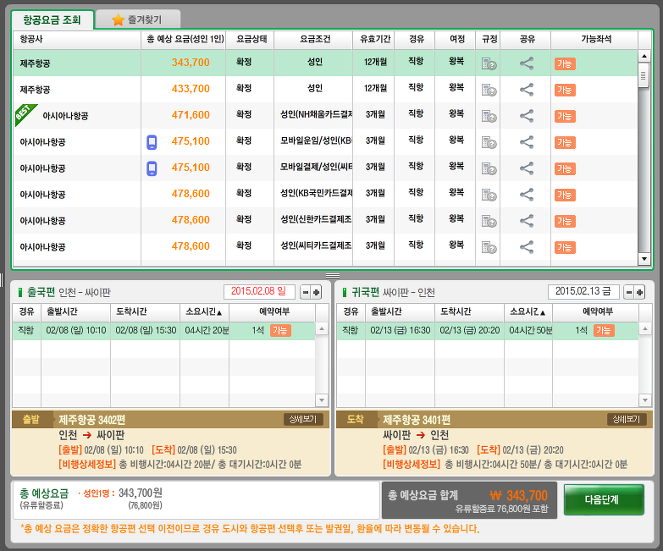Open fare rules icon for 신한카드 478,600 row
Viewport: 663px width, 551px height.
tap(489, 221)
